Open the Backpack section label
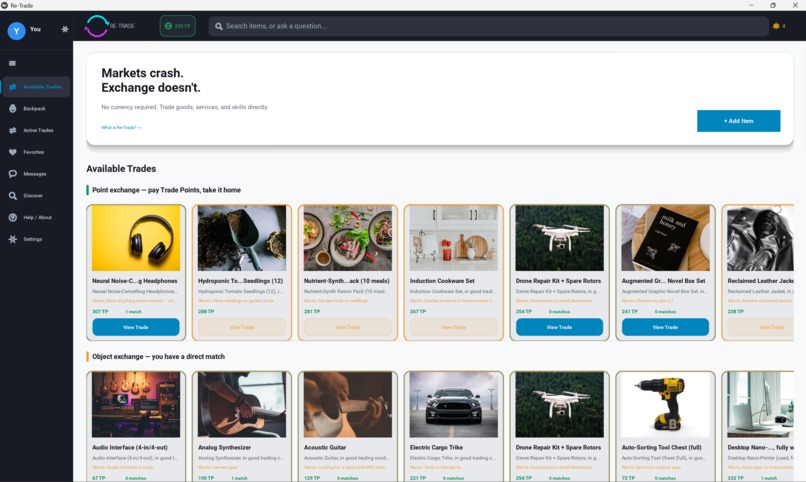The width and height of the screenshot is (806, 482). tap(34, 108)
